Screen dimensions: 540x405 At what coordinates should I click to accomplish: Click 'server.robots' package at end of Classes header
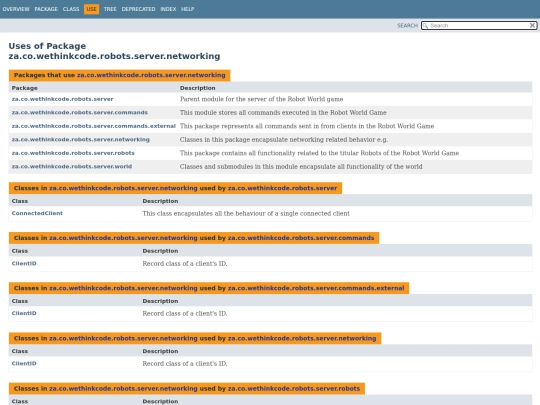coord(294,388)
